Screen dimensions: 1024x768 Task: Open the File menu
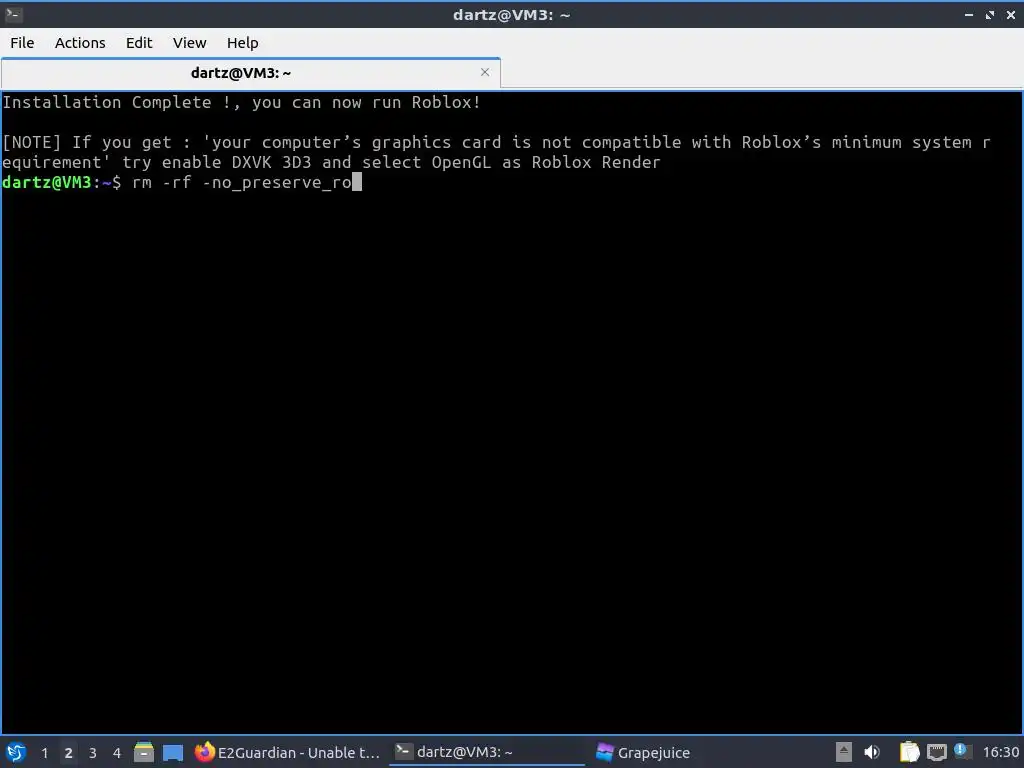click(x=22, y=42)
